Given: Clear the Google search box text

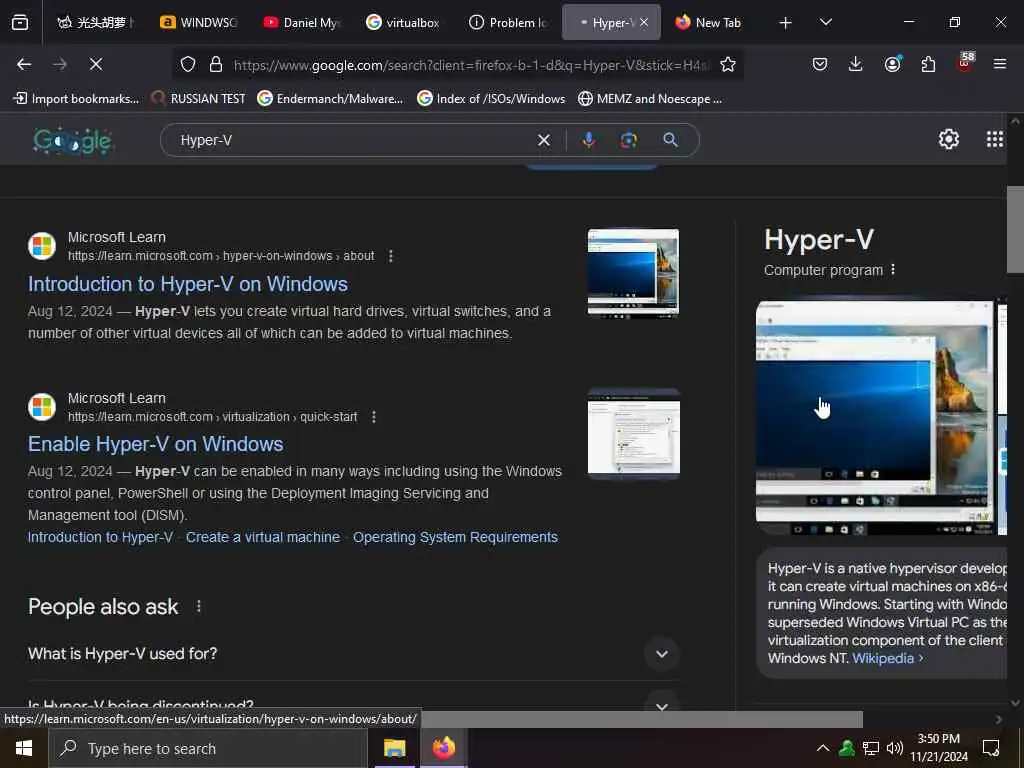Looking at the screenshot, I should [x=543, y=140].
